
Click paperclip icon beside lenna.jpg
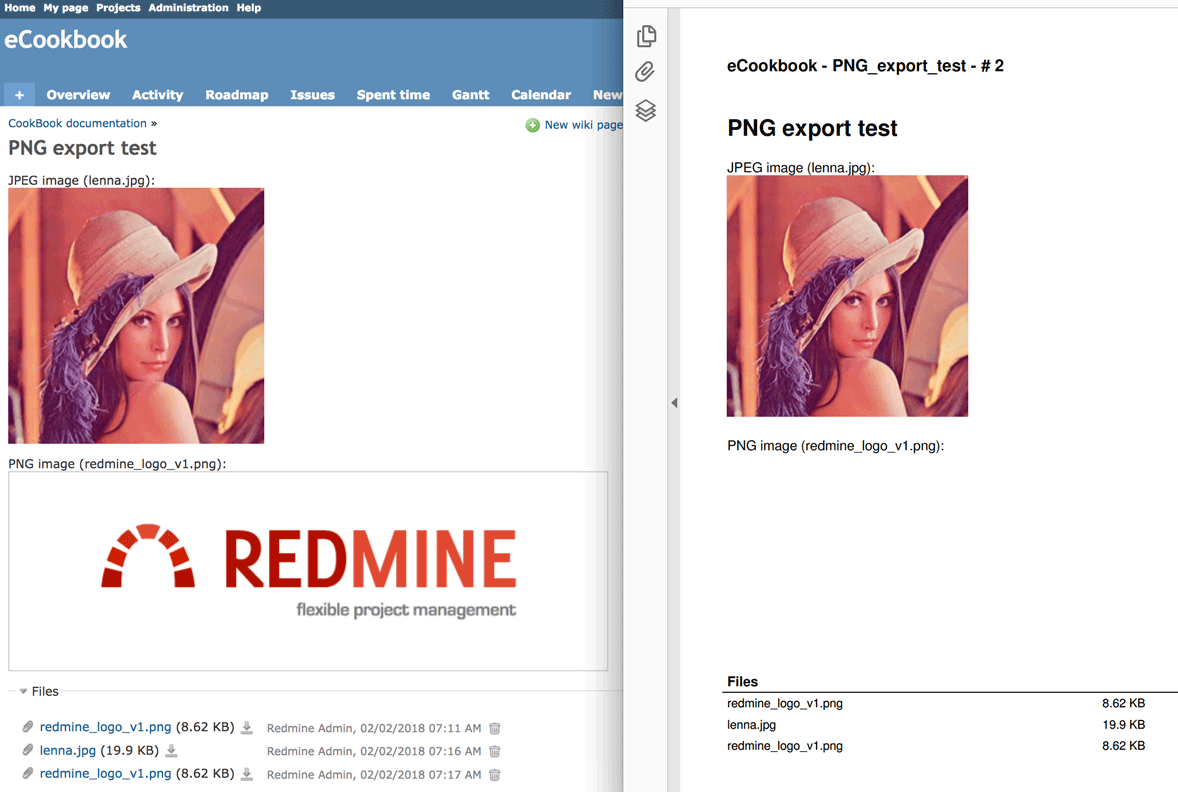pos(28,750)
